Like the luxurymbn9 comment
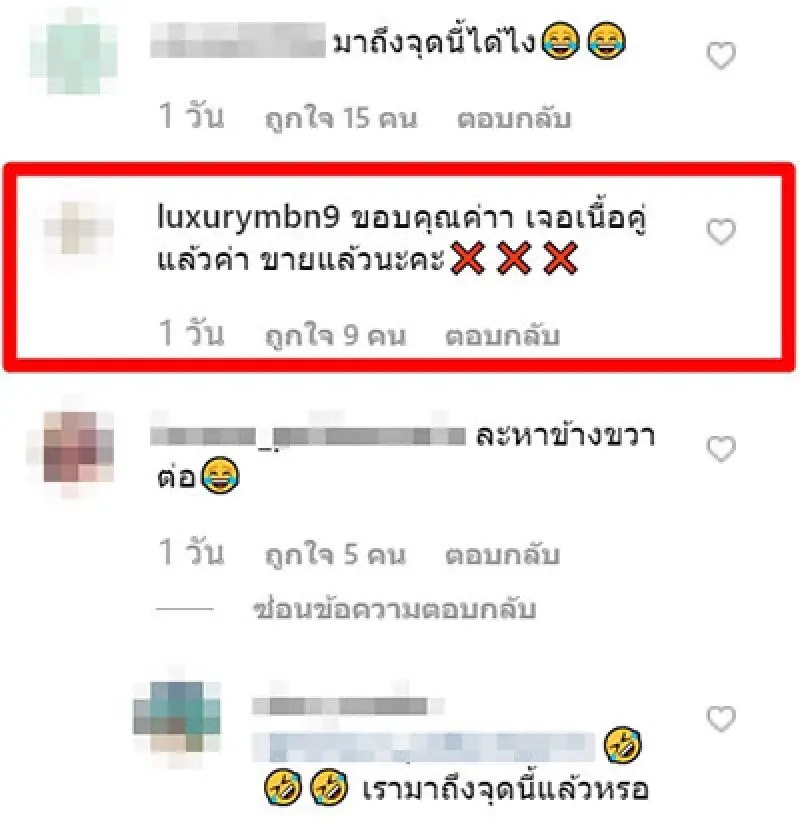 [721, 232]
